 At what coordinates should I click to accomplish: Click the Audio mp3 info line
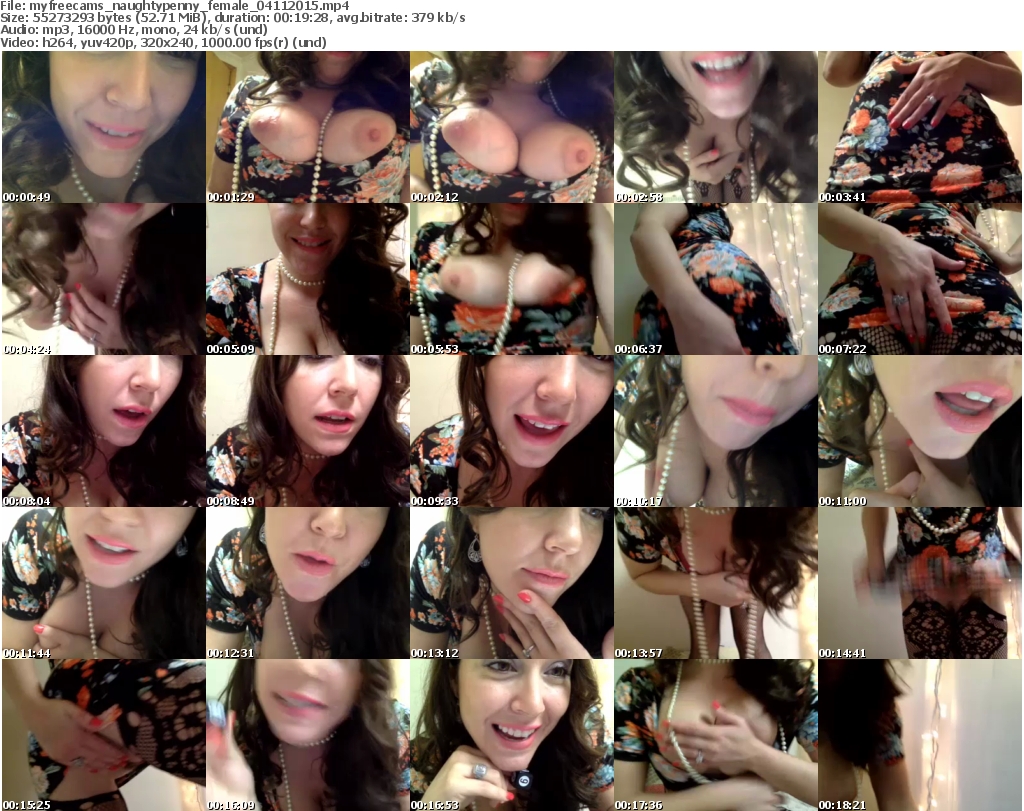134,29
